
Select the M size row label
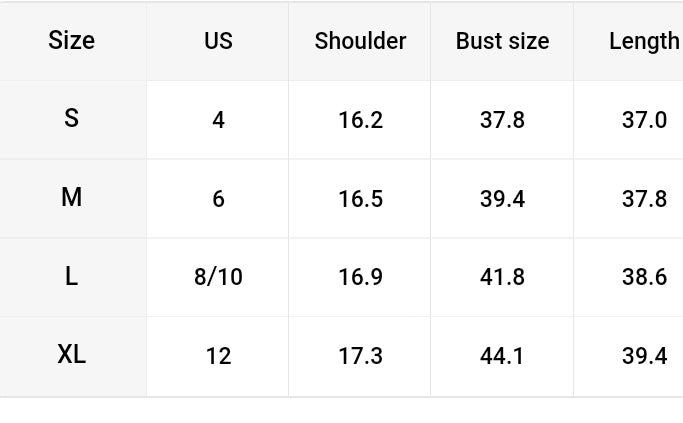[72, 198]
